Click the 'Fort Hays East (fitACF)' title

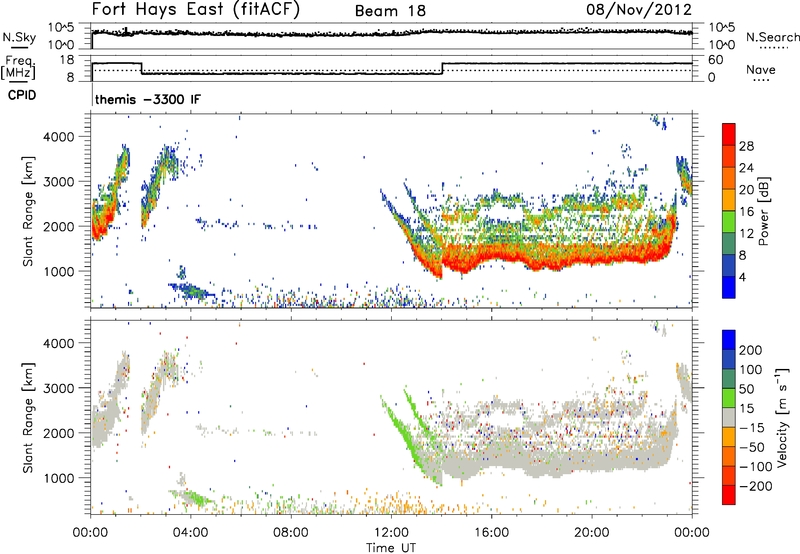(x=196, y=10)
